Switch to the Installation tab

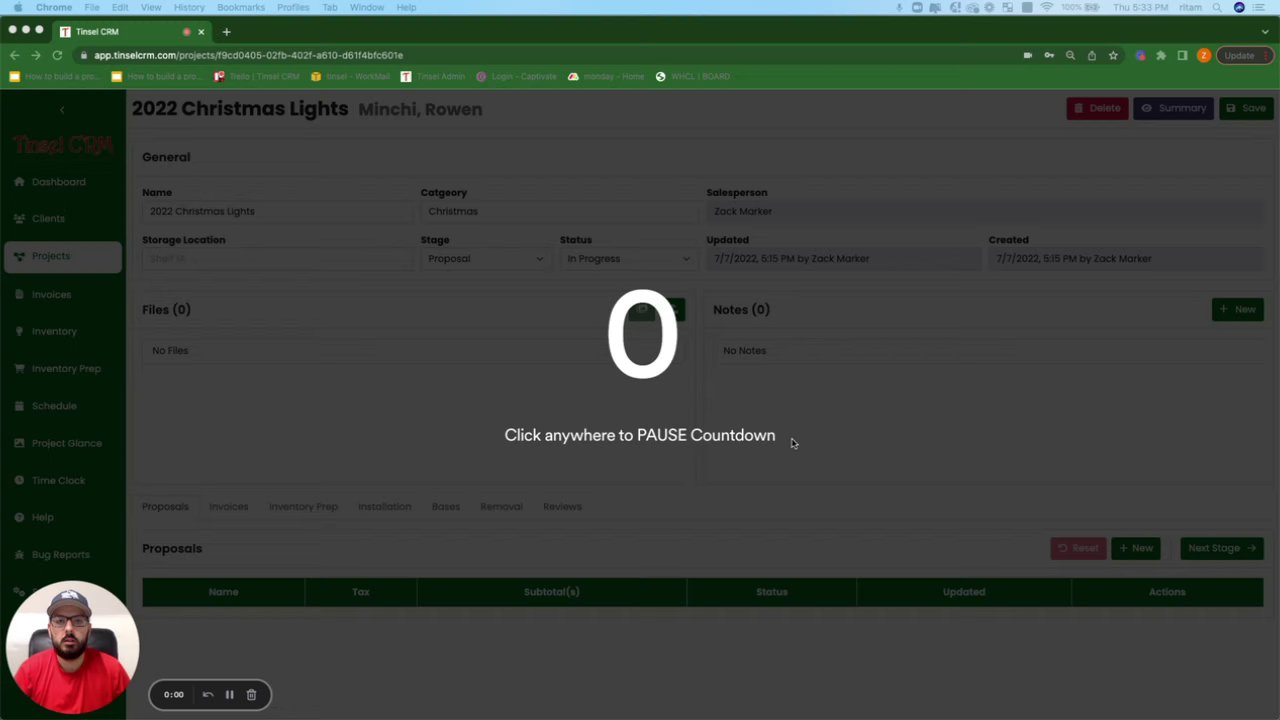pyautogui.click(x=384, y=507)
